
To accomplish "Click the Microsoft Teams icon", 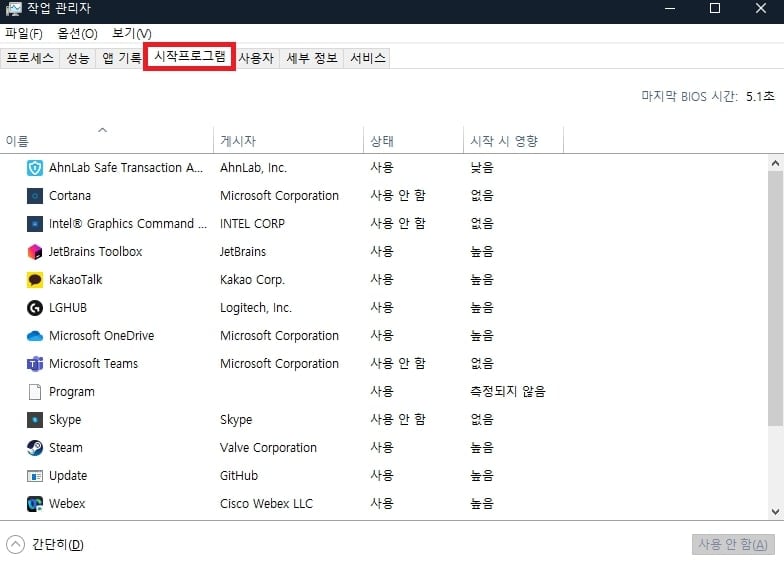I will pyautogui.click(x=34, y=364).
